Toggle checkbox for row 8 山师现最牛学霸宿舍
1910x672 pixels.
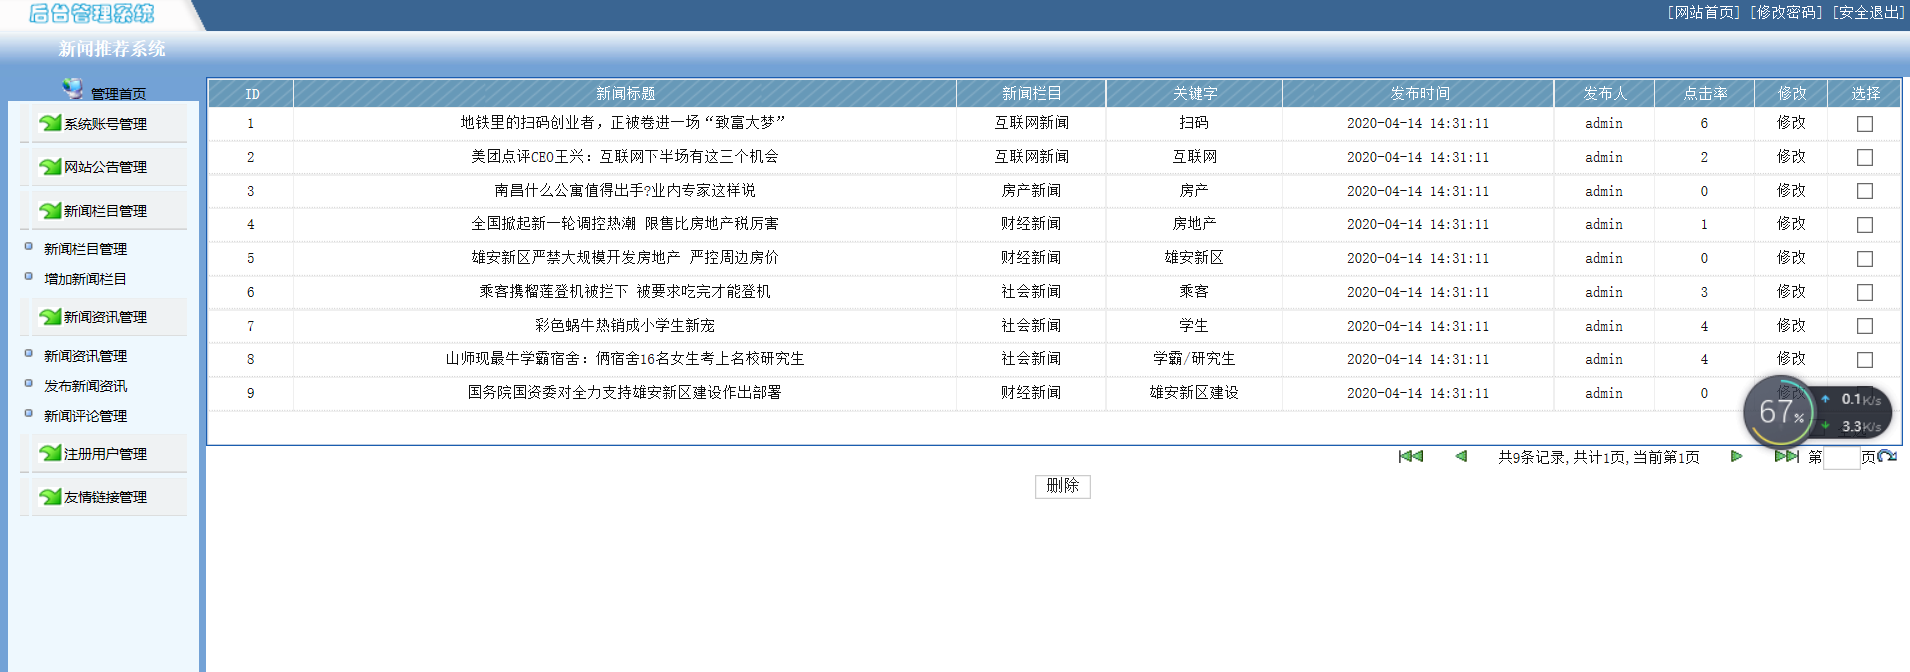(1864, 360)
